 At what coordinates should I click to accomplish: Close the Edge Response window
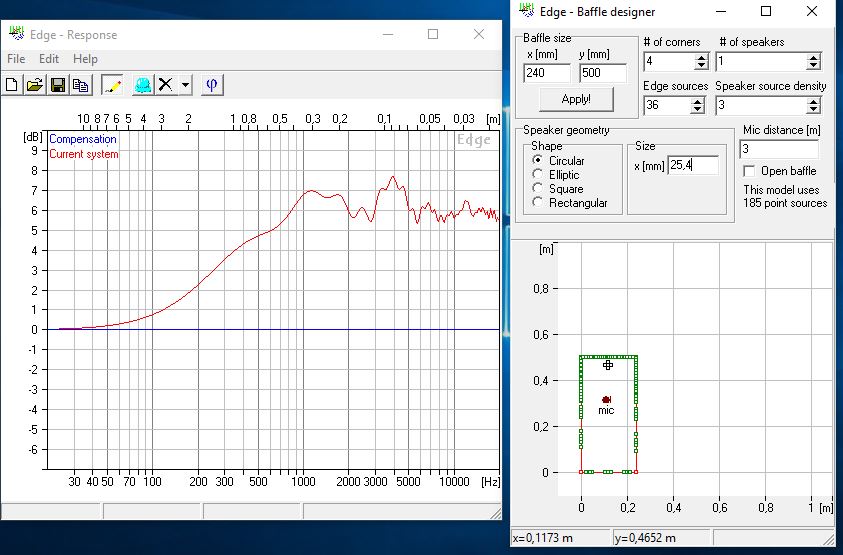click(478, 34)
